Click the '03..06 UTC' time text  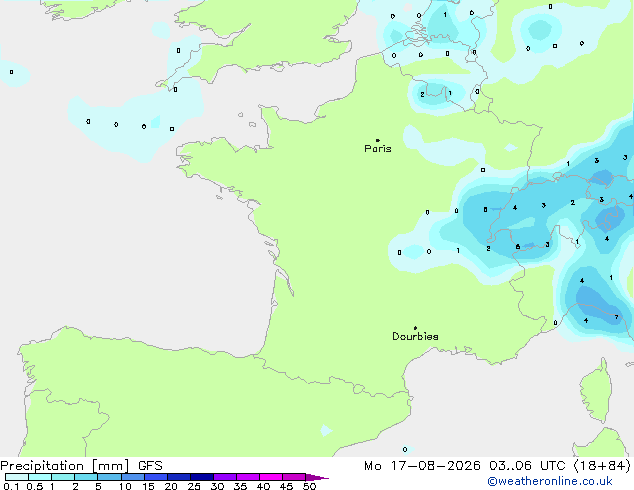527,466
